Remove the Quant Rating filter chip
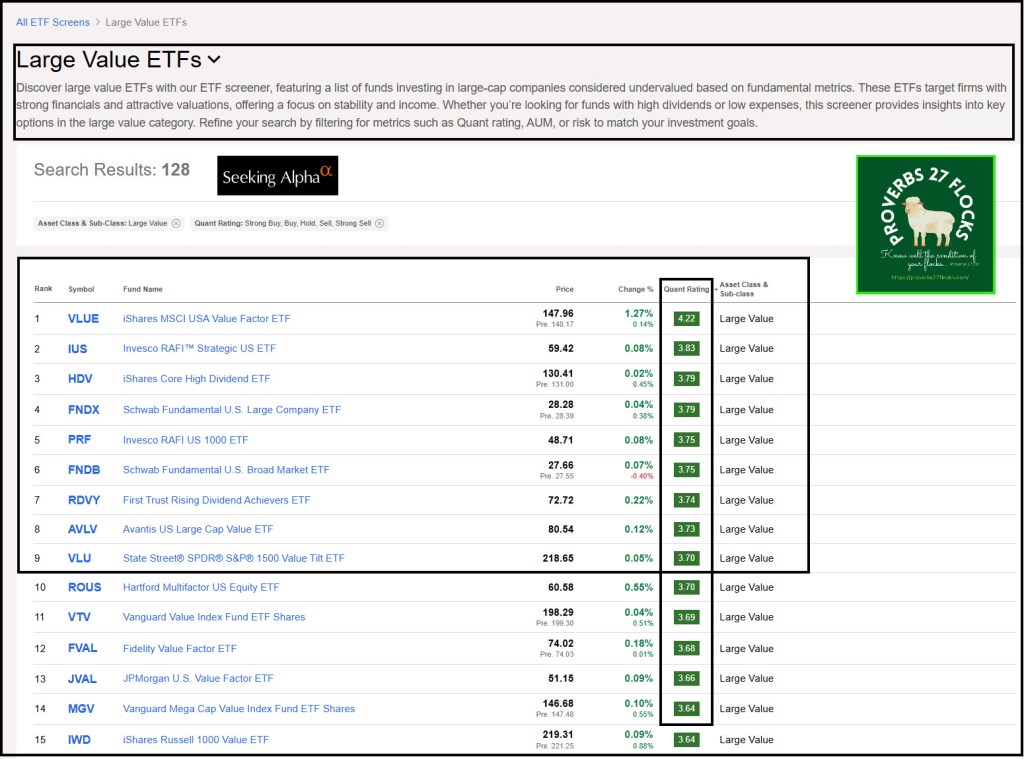The height and width of the screenshot is (759, 1024). 380,224
